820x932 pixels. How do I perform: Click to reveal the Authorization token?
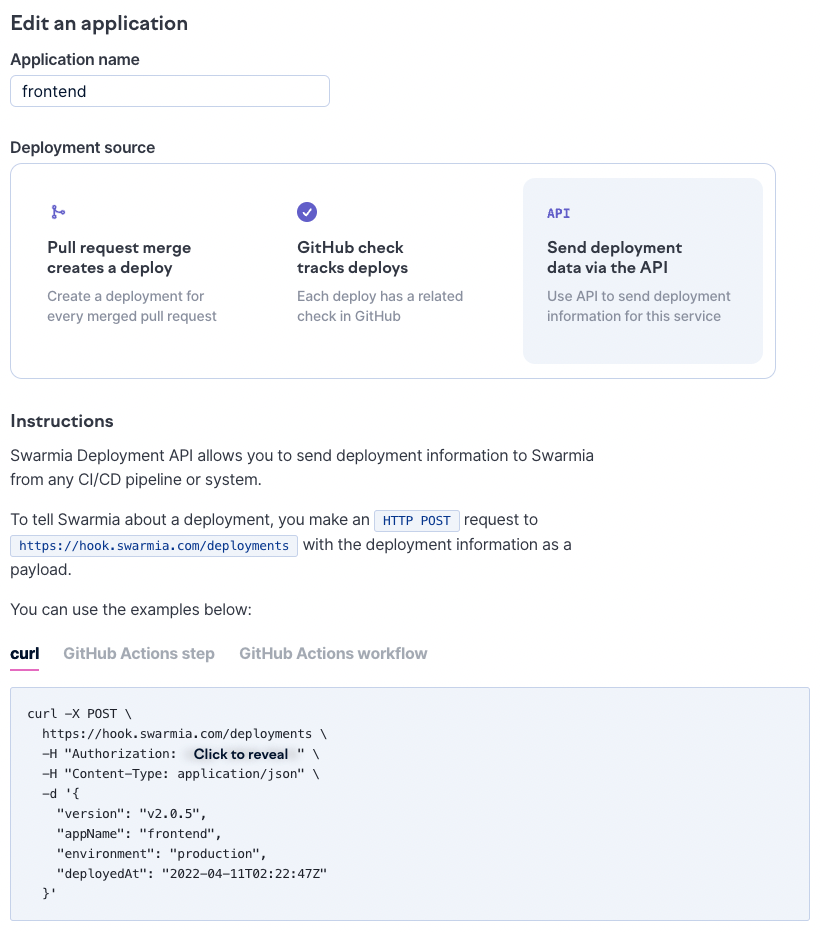pos(240,754)
